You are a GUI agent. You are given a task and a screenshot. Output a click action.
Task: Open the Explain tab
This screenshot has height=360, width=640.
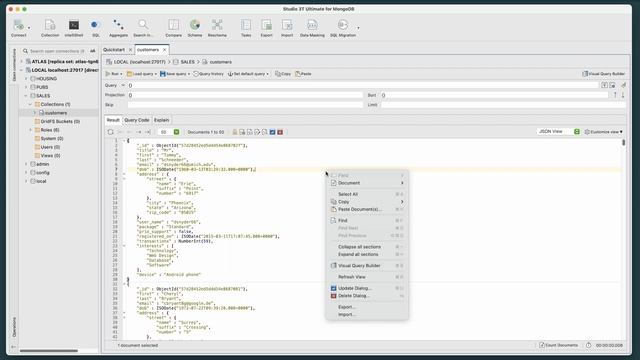click(x=161, y=120)
